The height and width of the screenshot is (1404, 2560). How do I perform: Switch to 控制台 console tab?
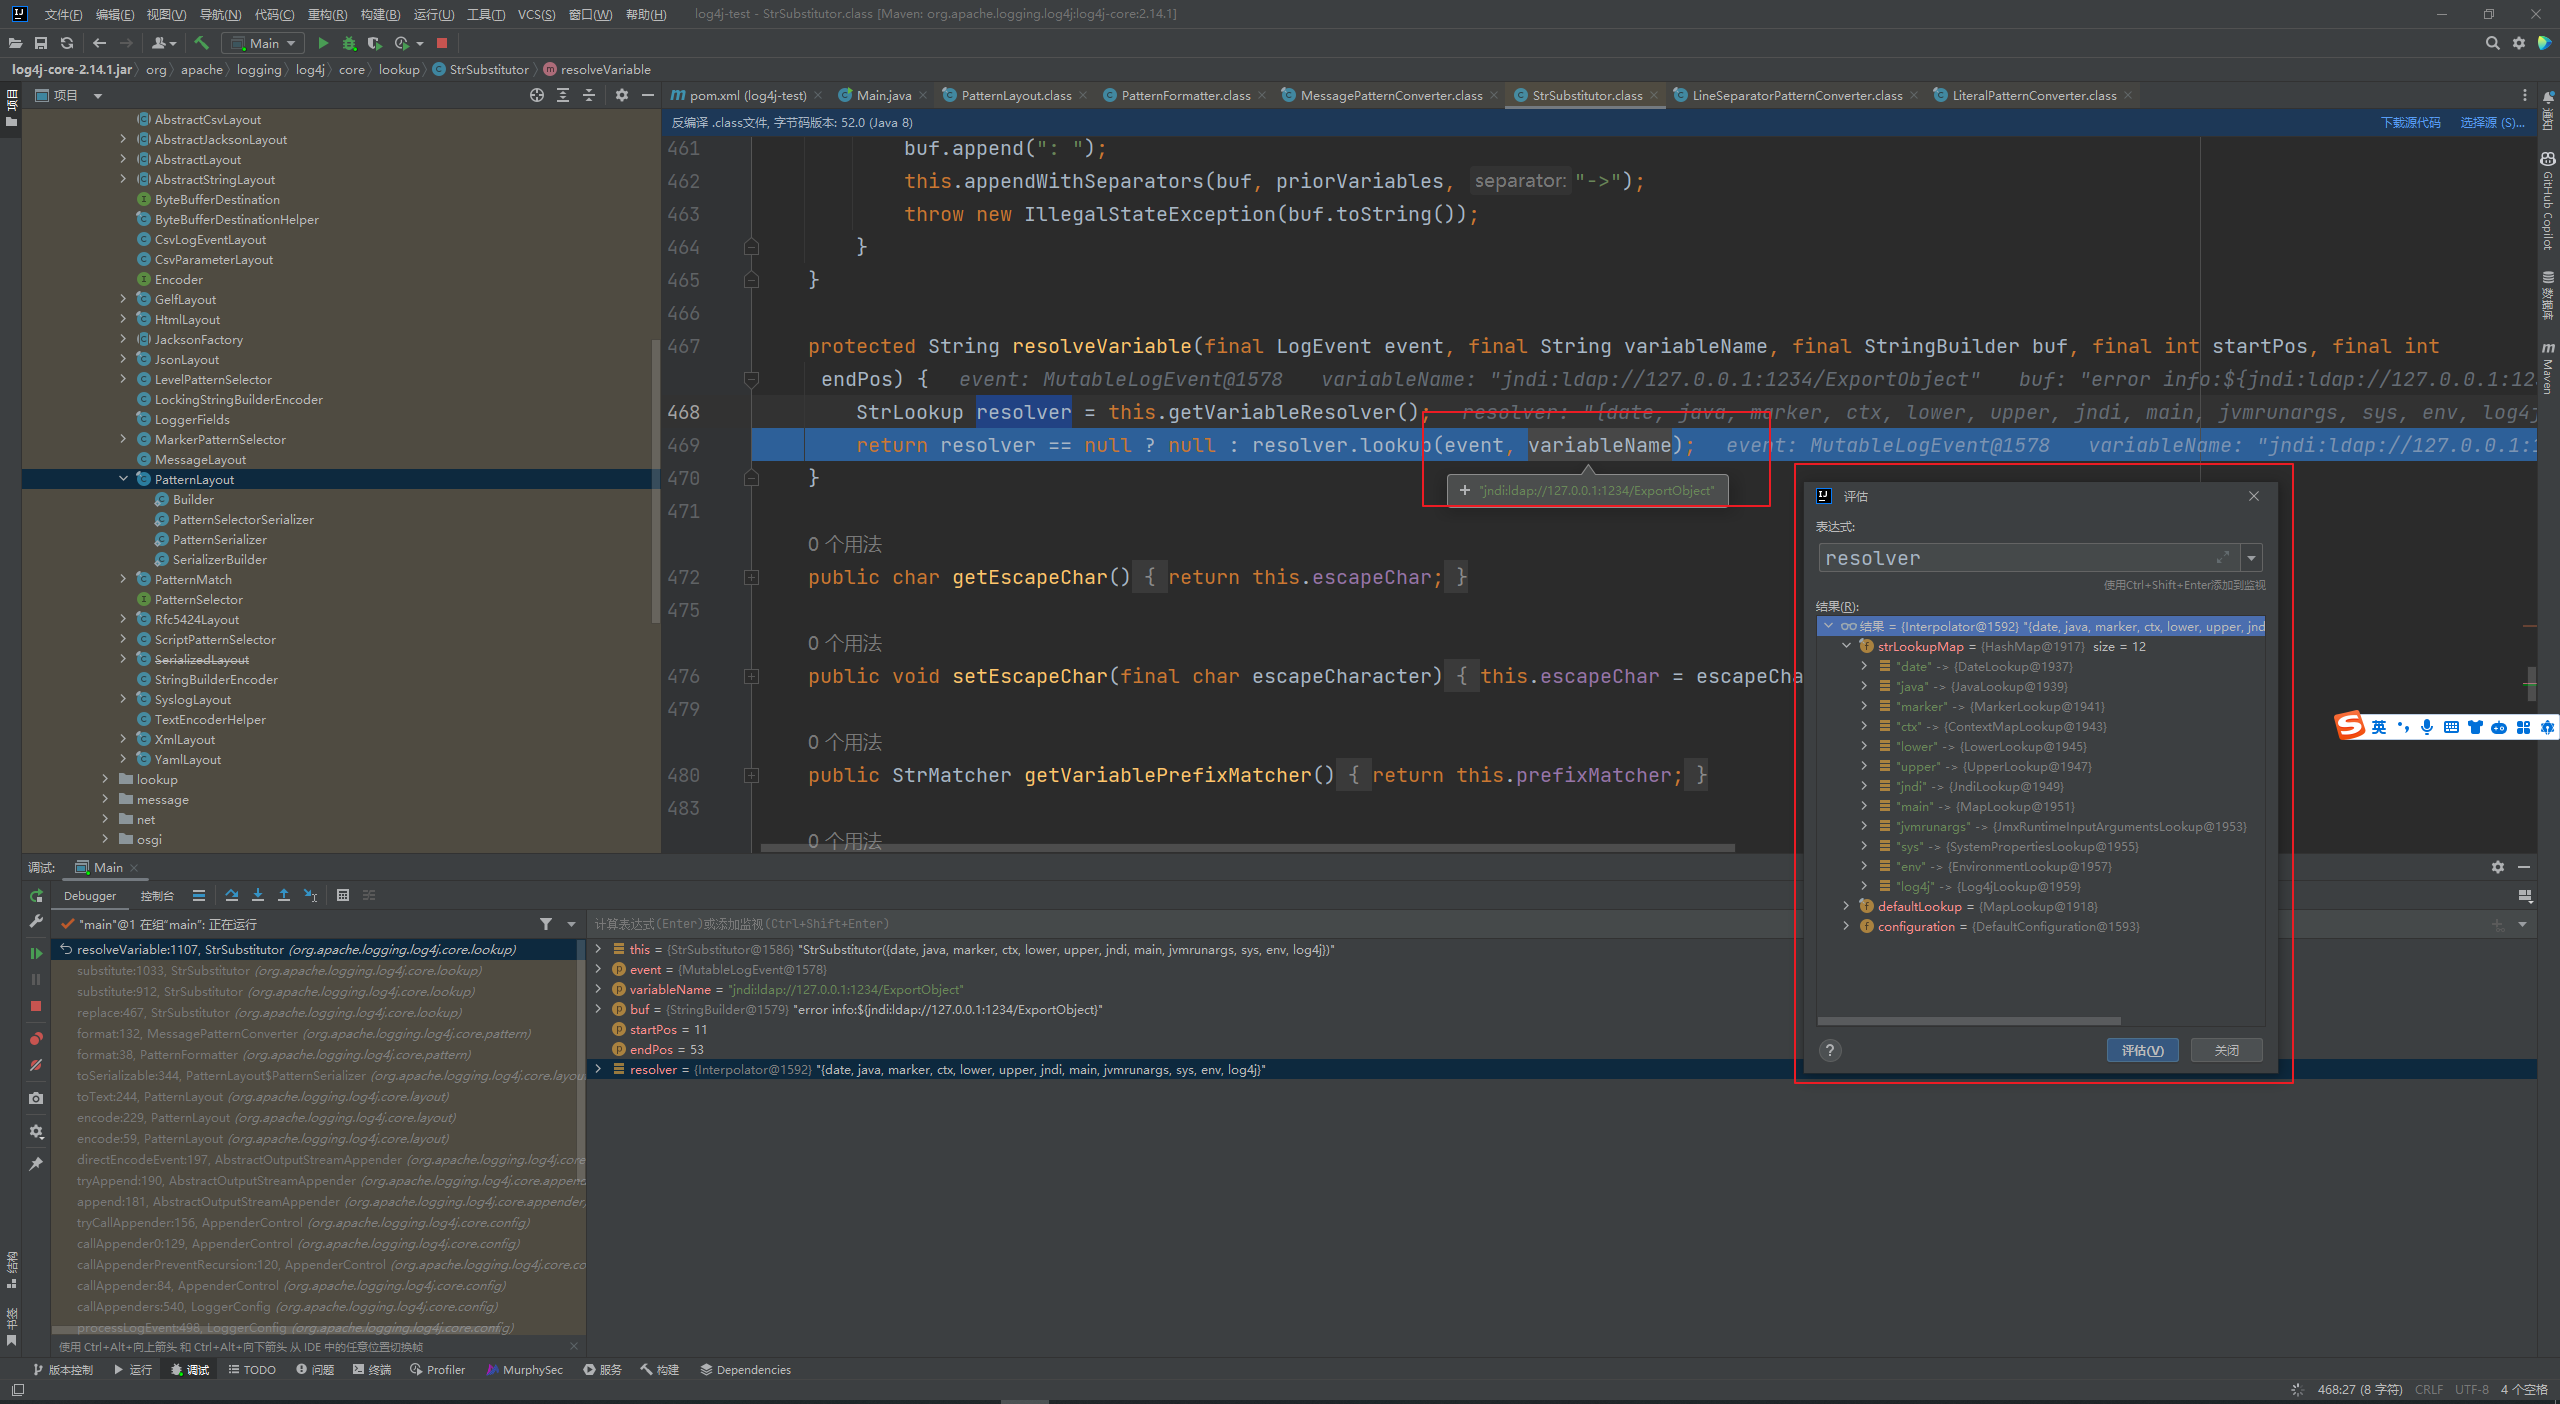click(x=157, y=895)
